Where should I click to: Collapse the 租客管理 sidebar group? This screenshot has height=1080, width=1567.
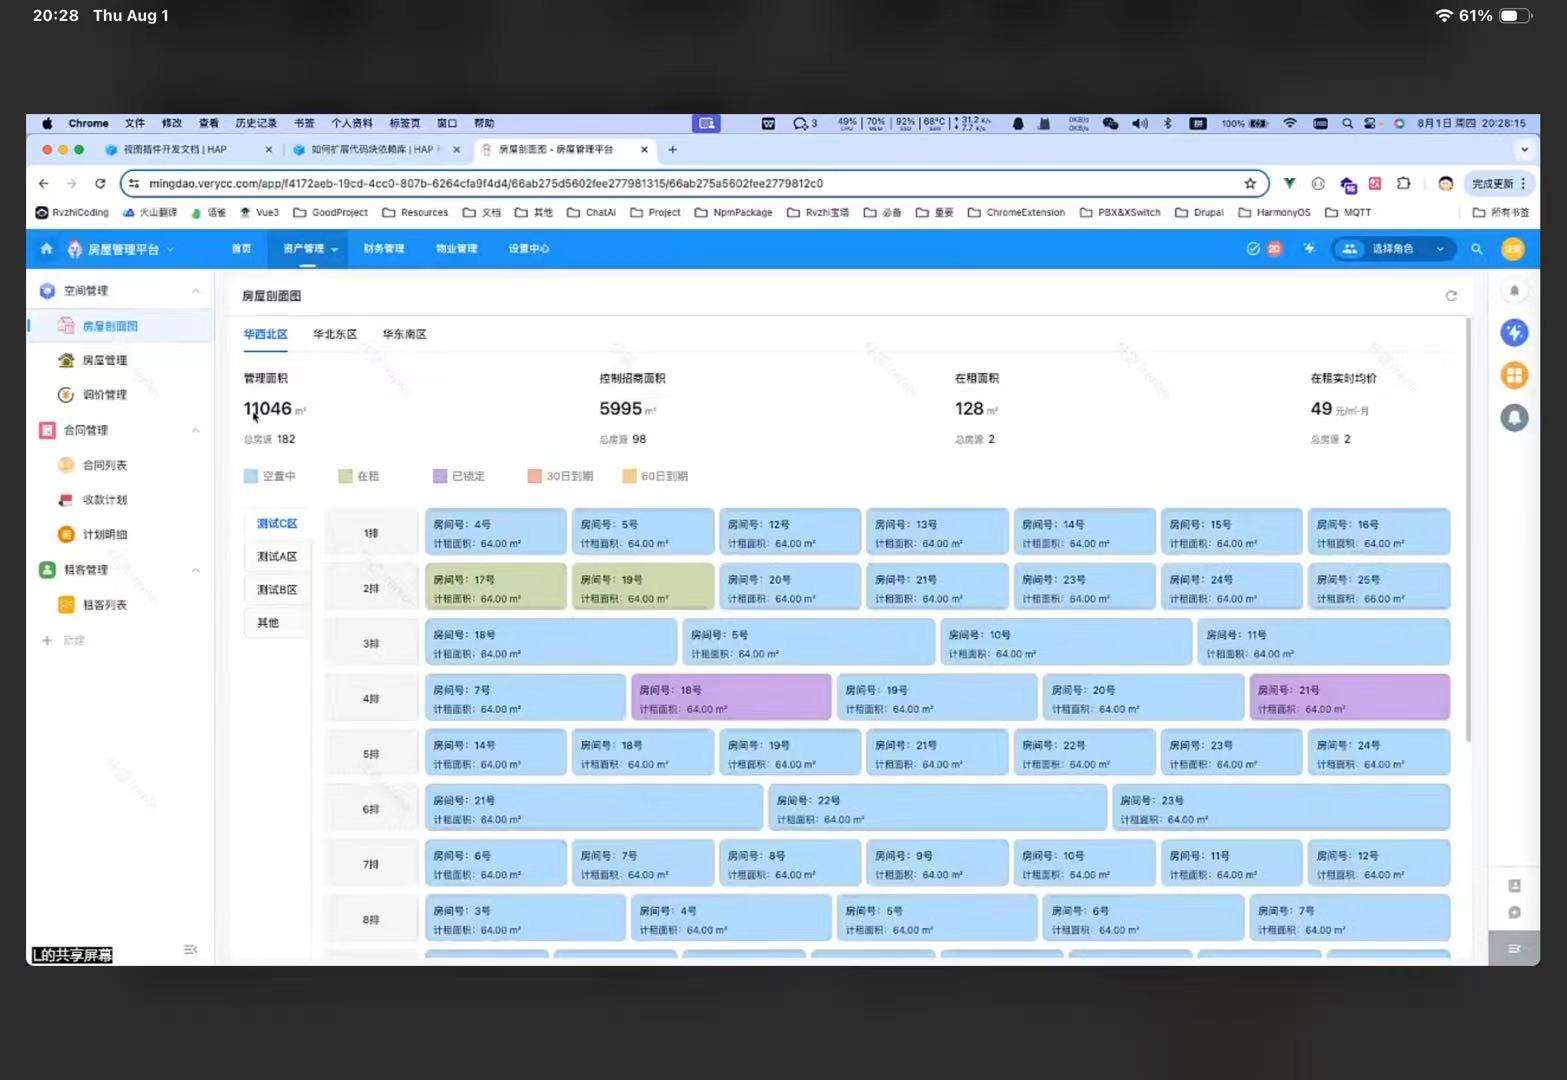[x=195, y=570]
